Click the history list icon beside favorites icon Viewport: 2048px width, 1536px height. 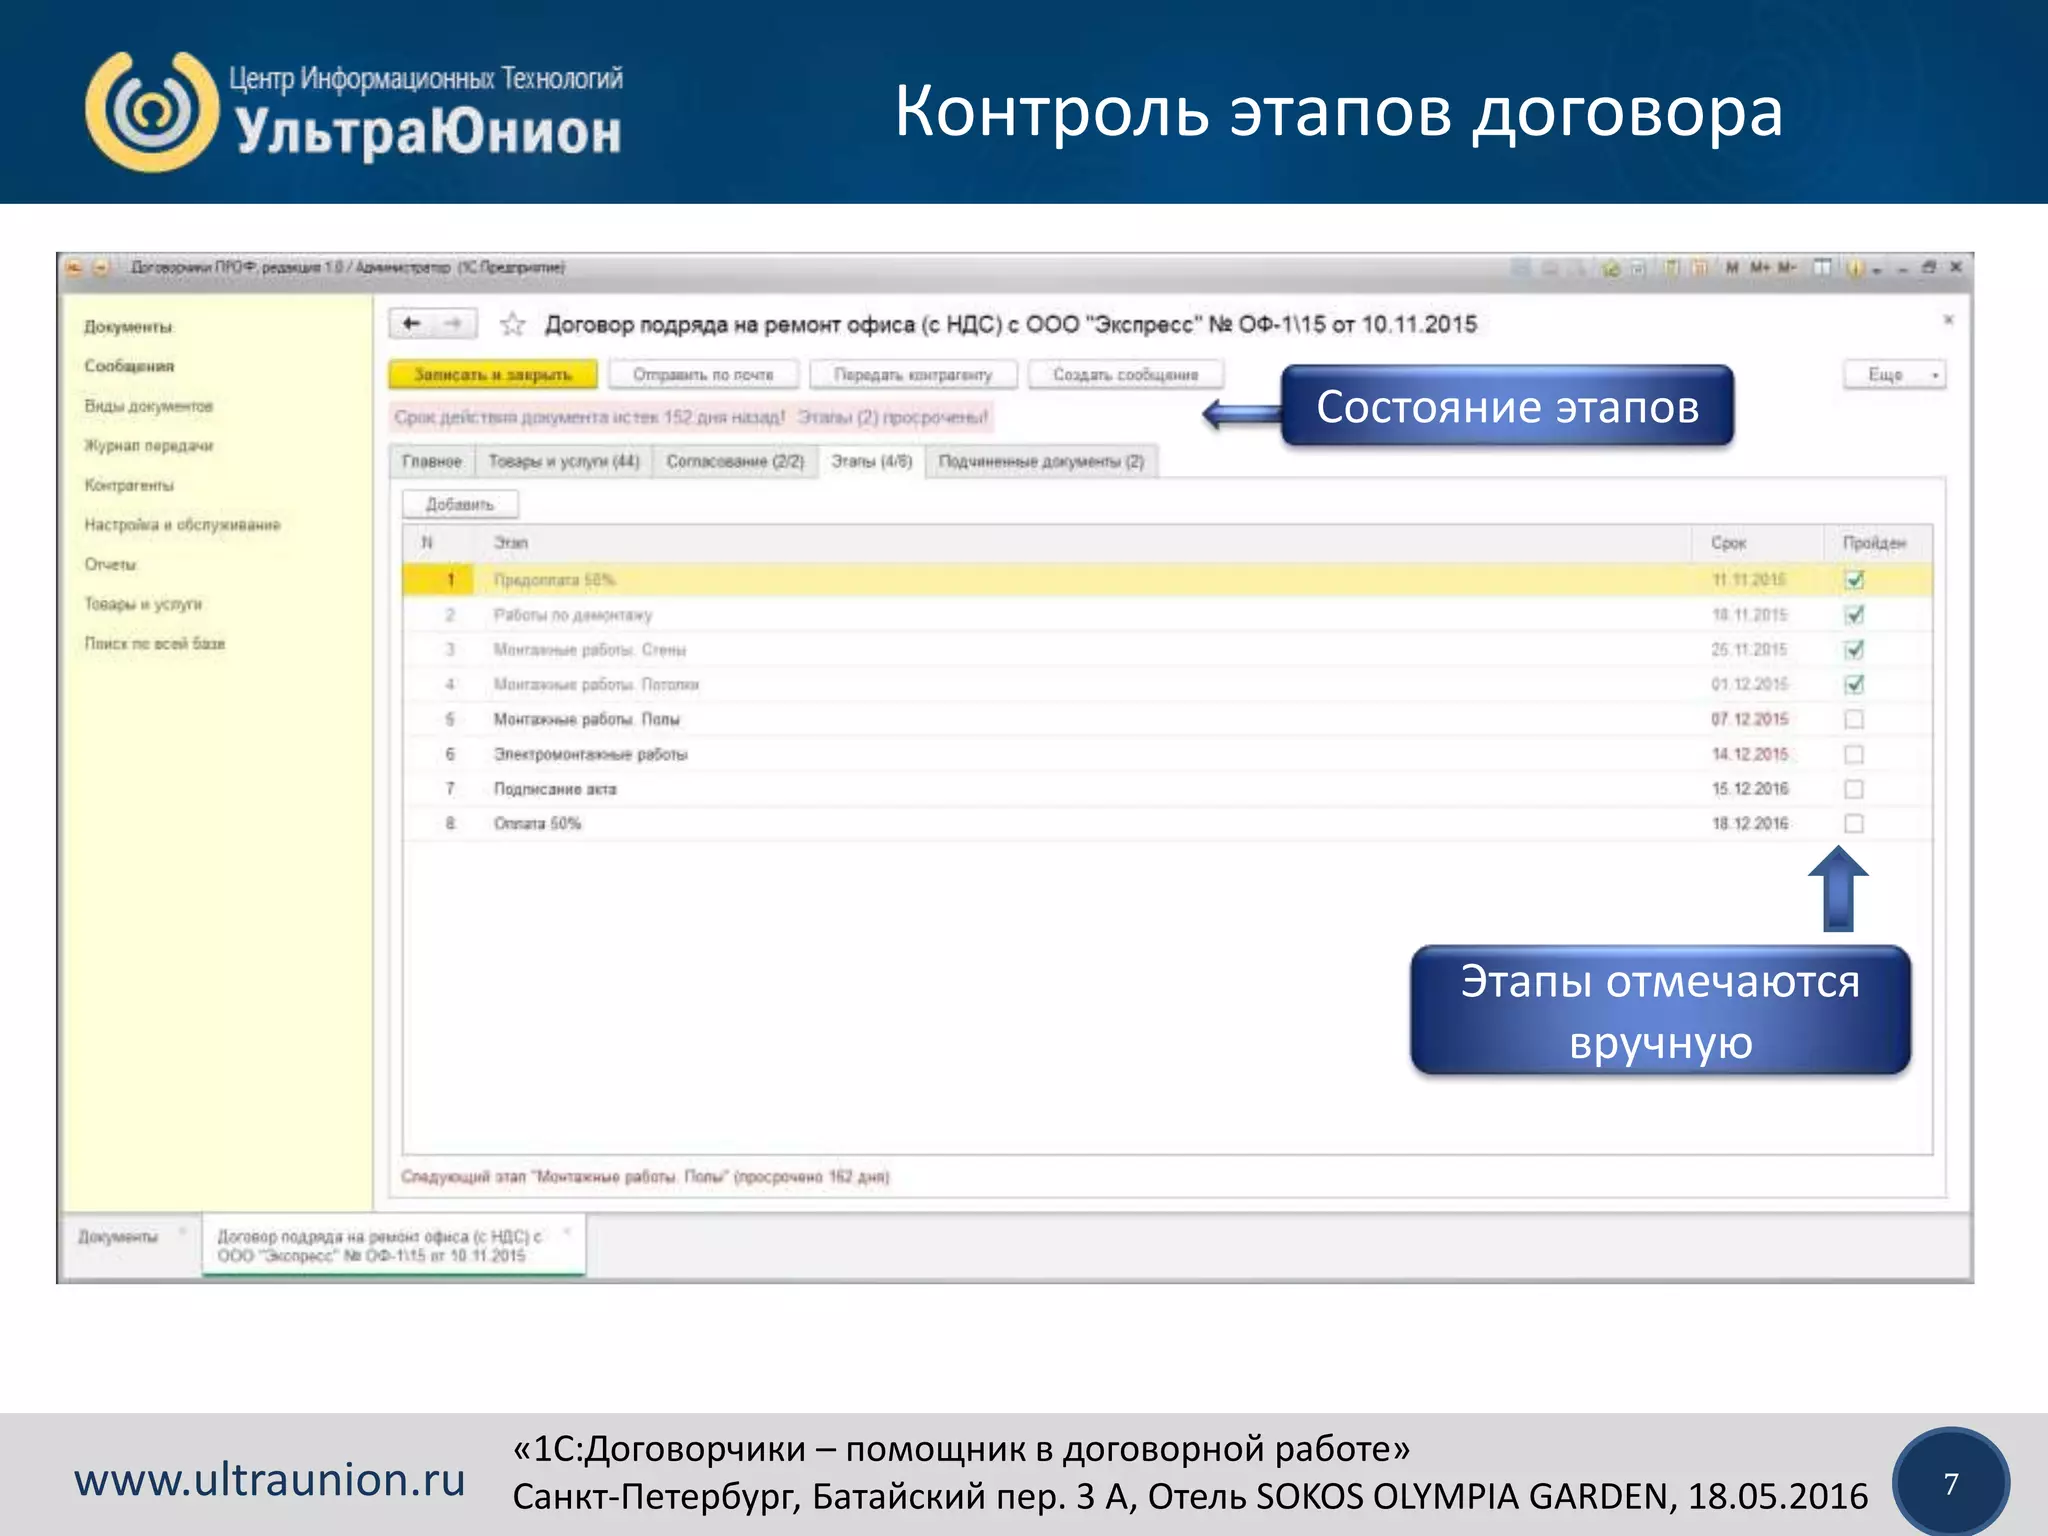click(1638, 268)
